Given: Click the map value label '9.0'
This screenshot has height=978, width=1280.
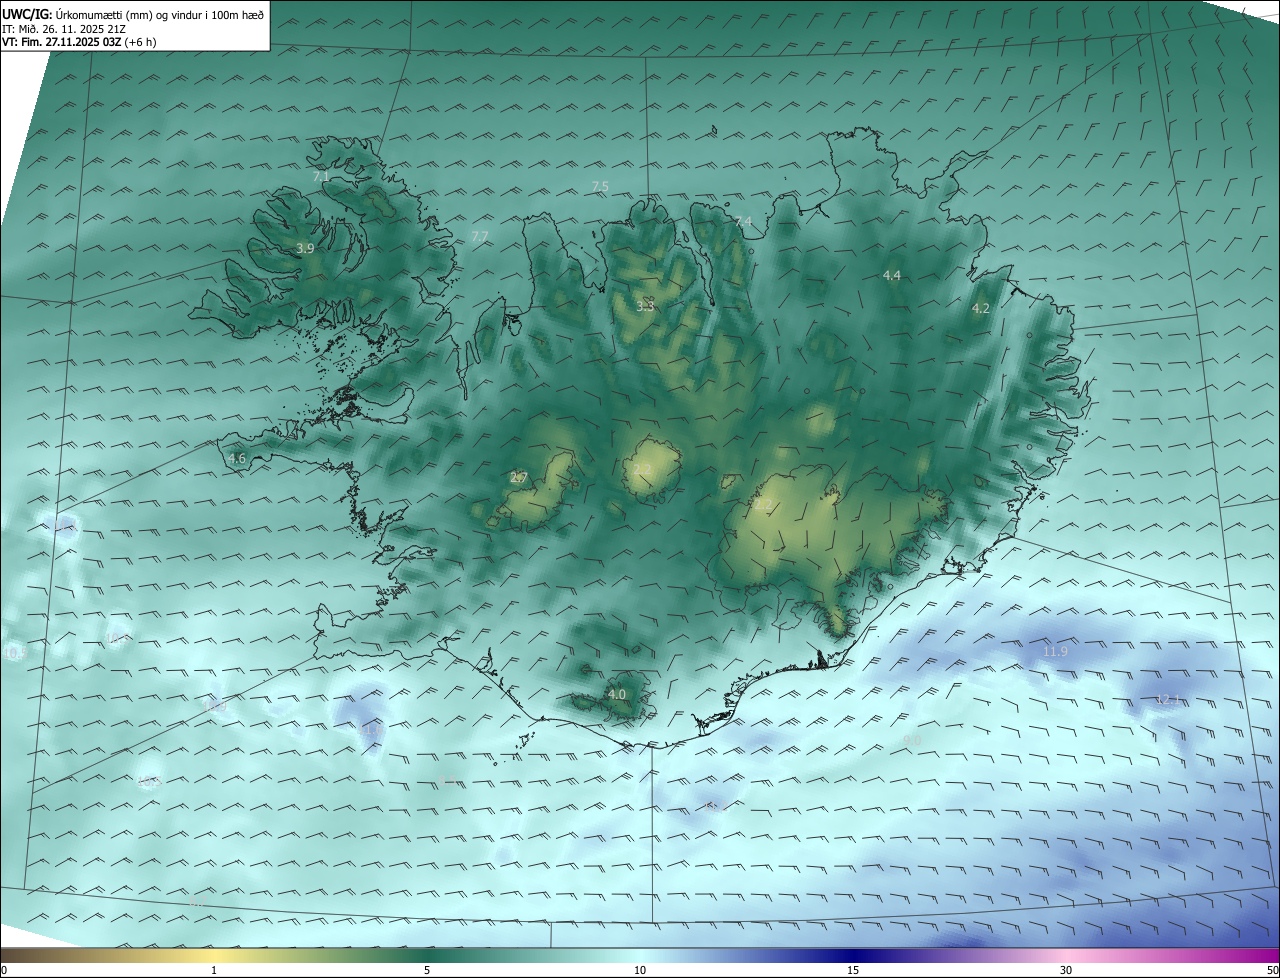Looking at the screenshot, I should coord(912,740).
